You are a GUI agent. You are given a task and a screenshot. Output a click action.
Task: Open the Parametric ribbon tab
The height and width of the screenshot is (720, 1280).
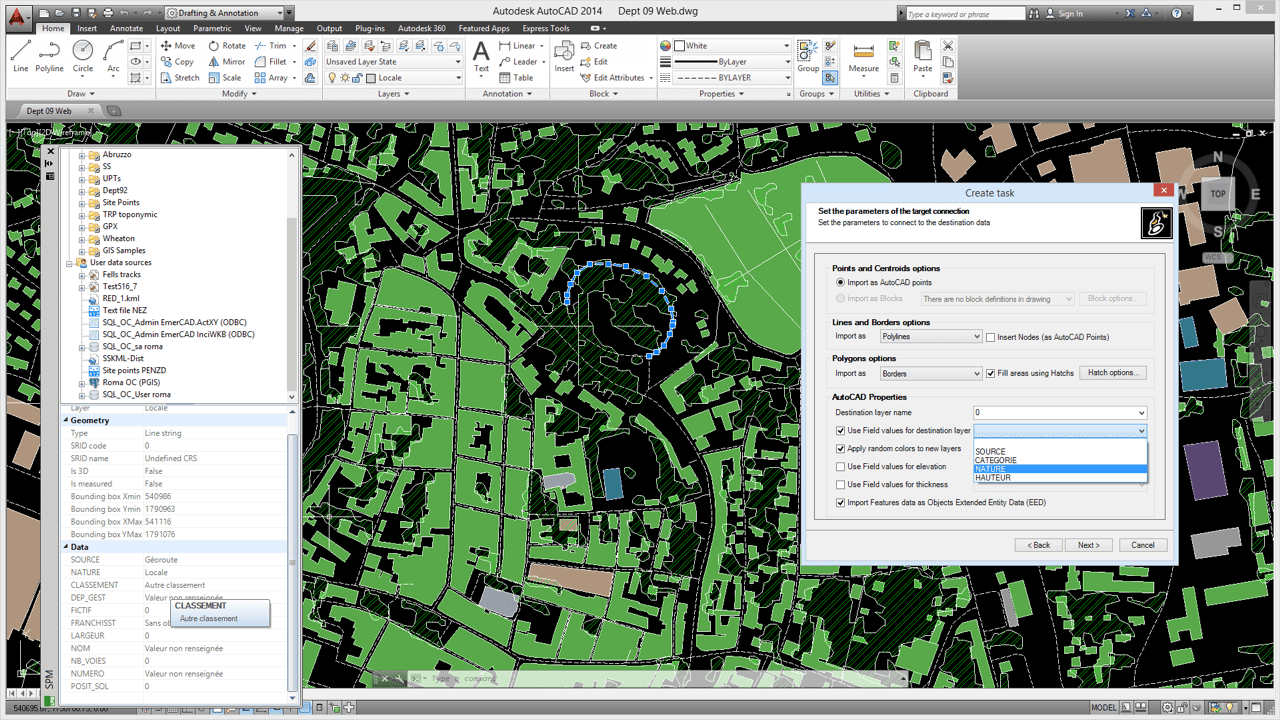click(x=212, y=28)
